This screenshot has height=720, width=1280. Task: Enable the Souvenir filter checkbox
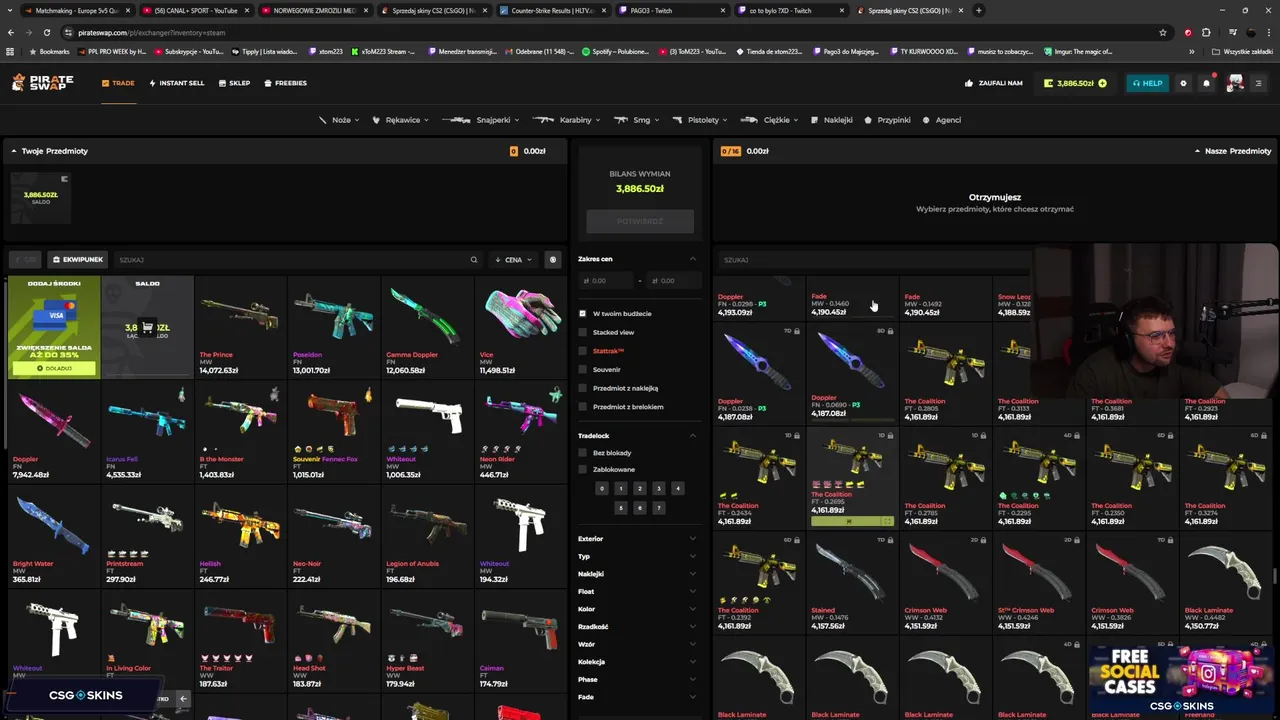pos(582,369)
